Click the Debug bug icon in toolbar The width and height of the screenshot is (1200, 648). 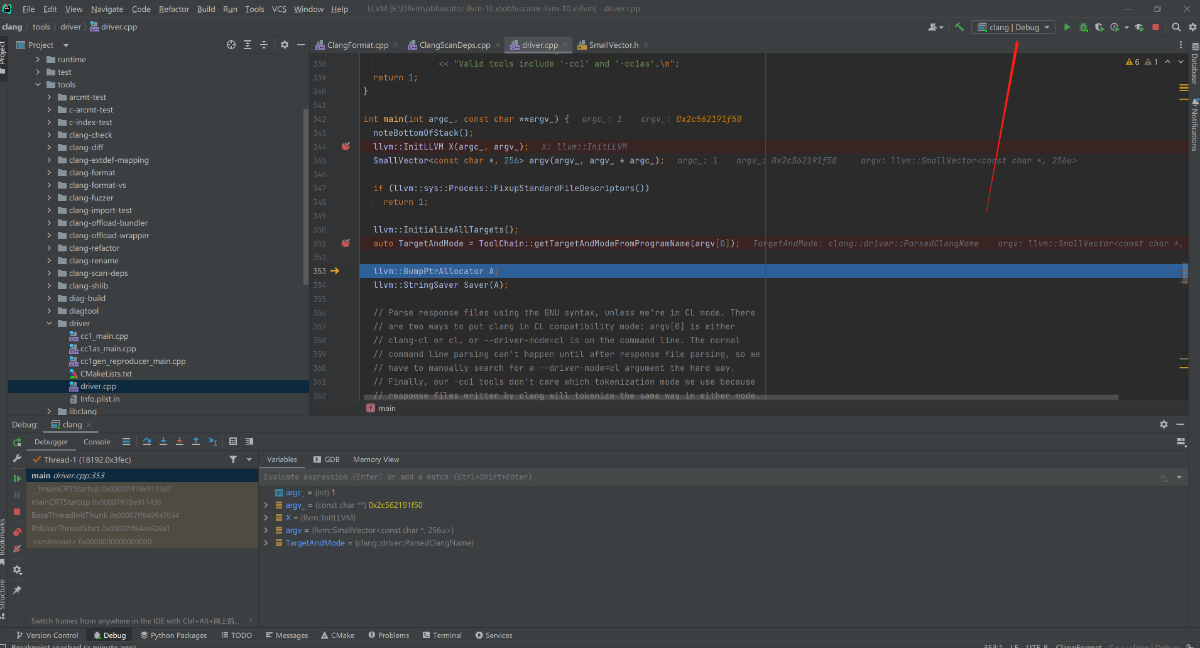click(1083, 27)
